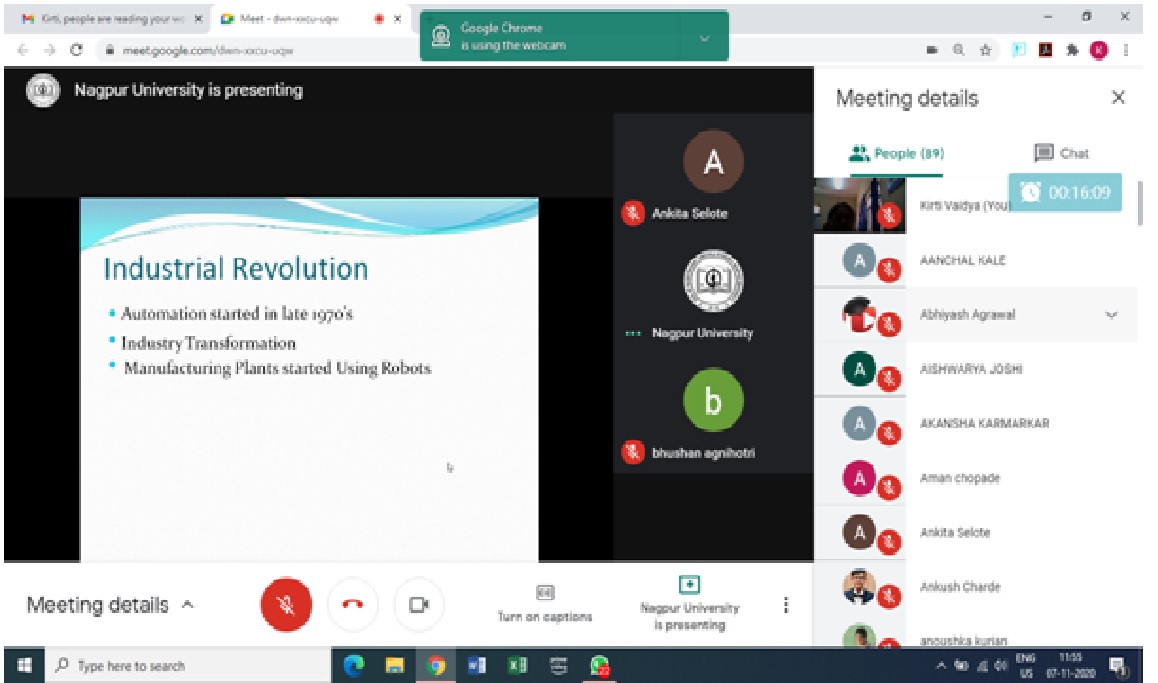Click the camera permission icon in the address bar
The width and height of the screenshot is (1158, 683).
932,50
